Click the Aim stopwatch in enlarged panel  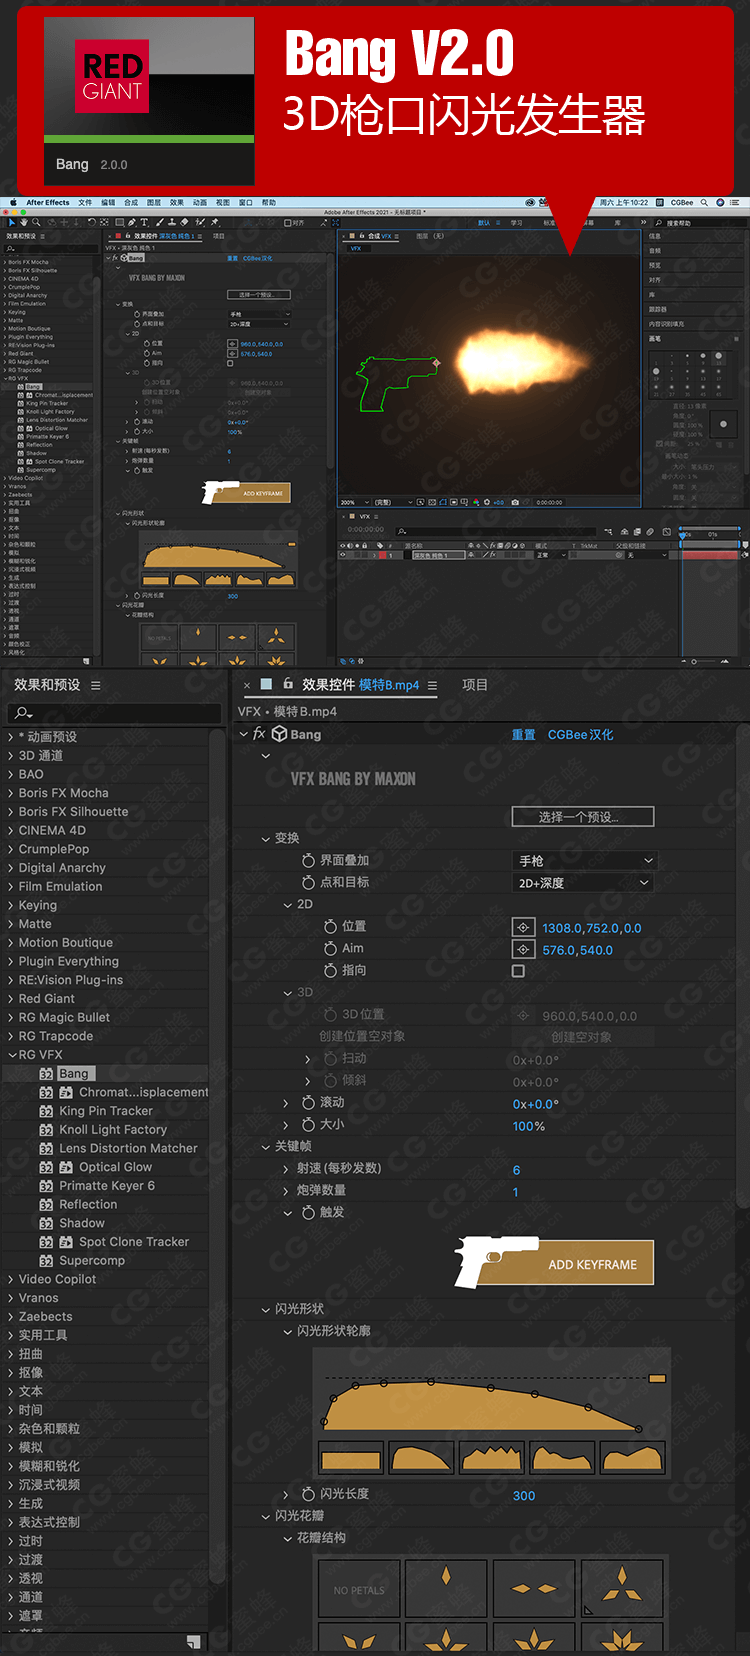point(330,949)
